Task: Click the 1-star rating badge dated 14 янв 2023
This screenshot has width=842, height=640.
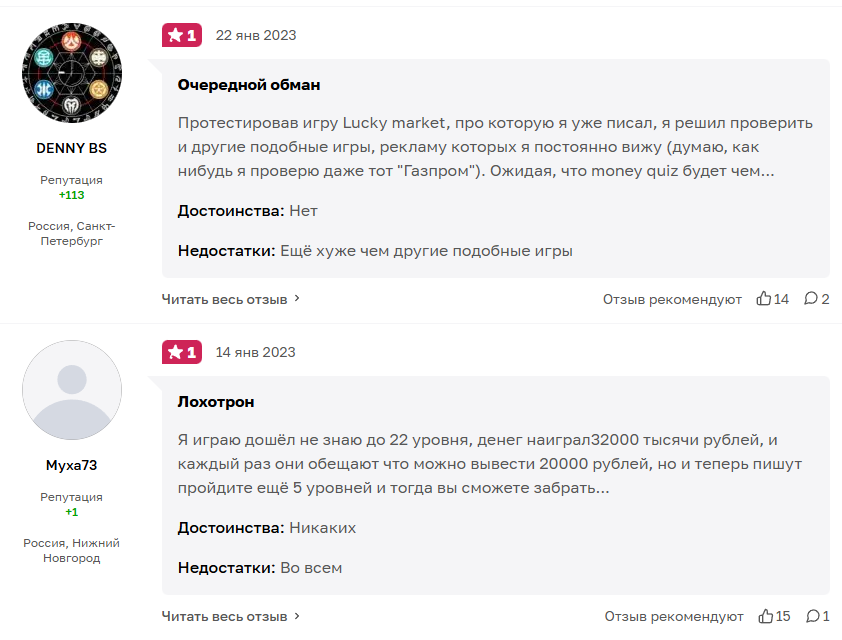Action: (182, 352)
